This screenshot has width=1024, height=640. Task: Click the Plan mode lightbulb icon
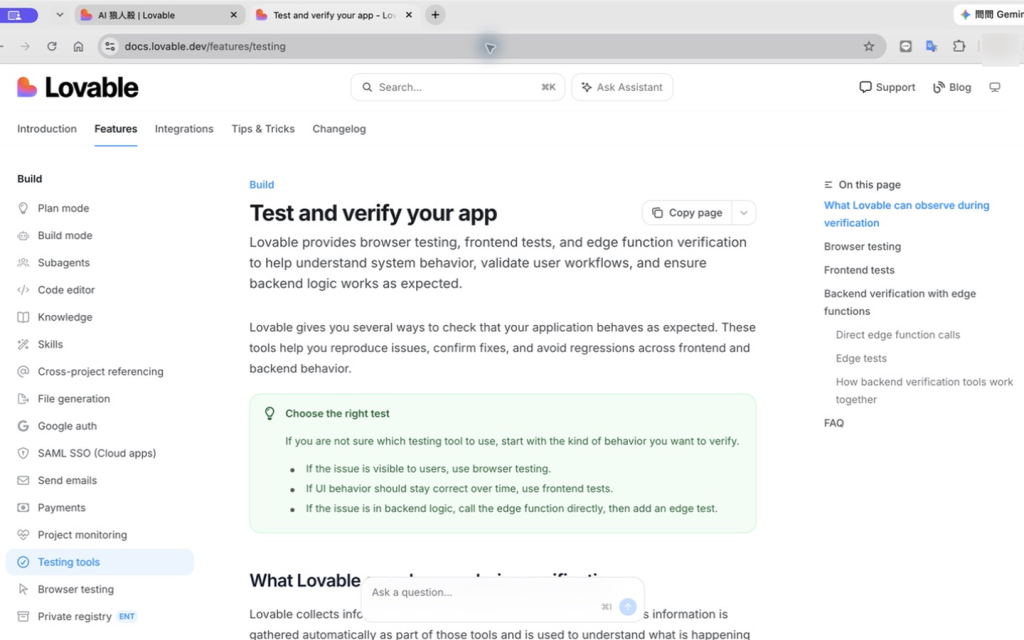click(23, 208)
